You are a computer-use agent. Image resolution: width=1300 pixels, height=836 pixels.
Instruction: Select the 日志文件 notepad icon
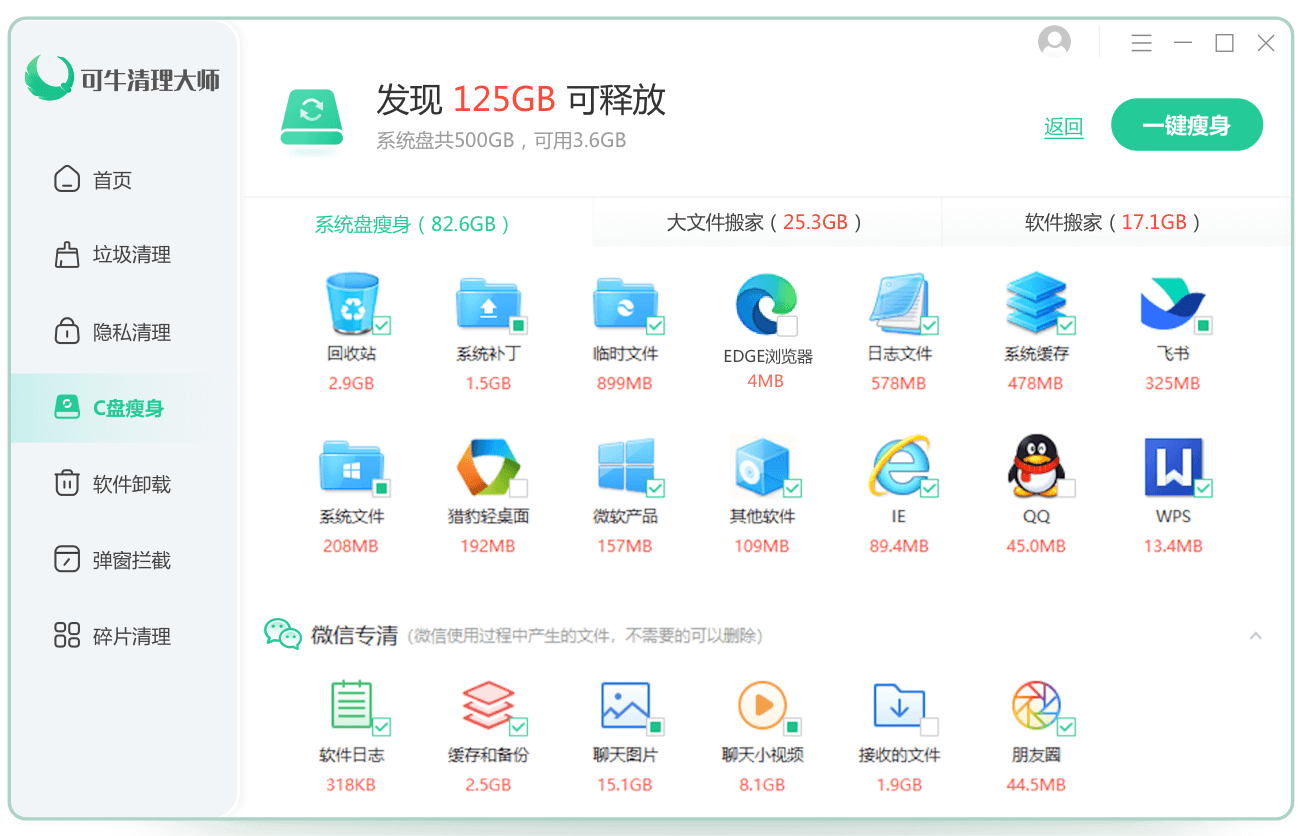[899, 303]
